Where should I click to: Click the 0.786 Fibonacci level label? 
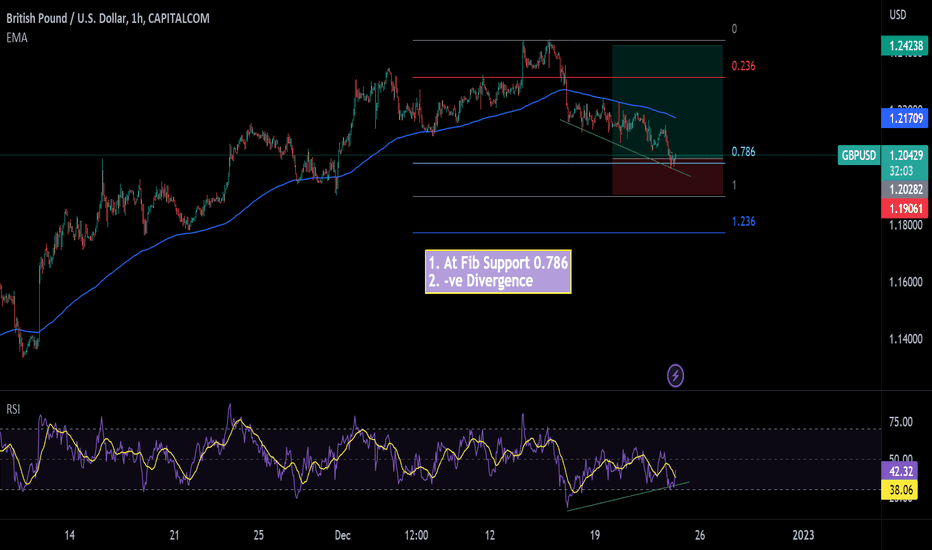[x=743, y=152]
